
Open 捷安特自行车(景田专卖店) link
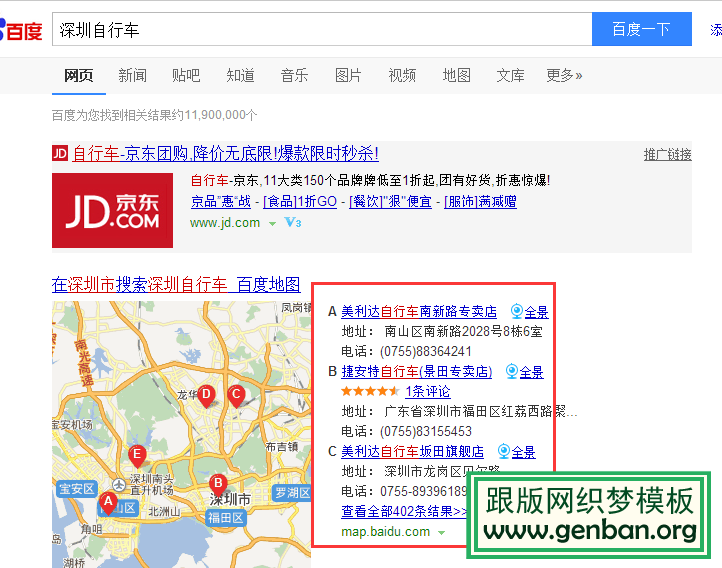click(x=417, y=371)
